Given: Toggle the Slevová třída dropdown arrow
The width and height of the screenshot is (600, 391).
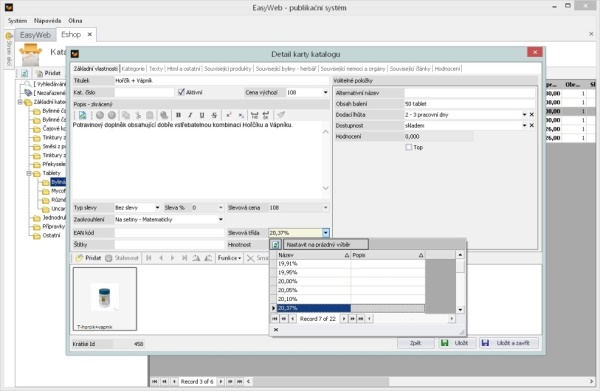Looking at the screenshot, I should pos(325,233).
